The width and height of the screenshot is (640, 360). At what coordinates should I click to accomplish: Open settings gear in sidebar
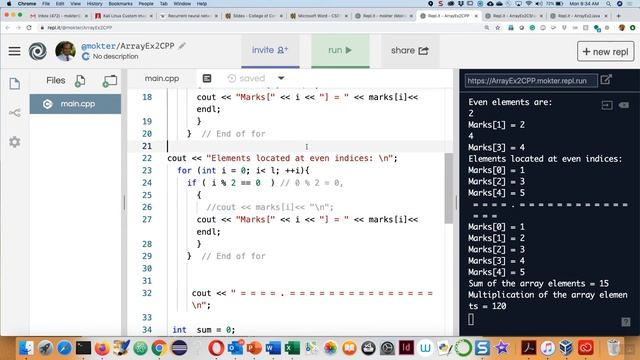pos(15,142)
